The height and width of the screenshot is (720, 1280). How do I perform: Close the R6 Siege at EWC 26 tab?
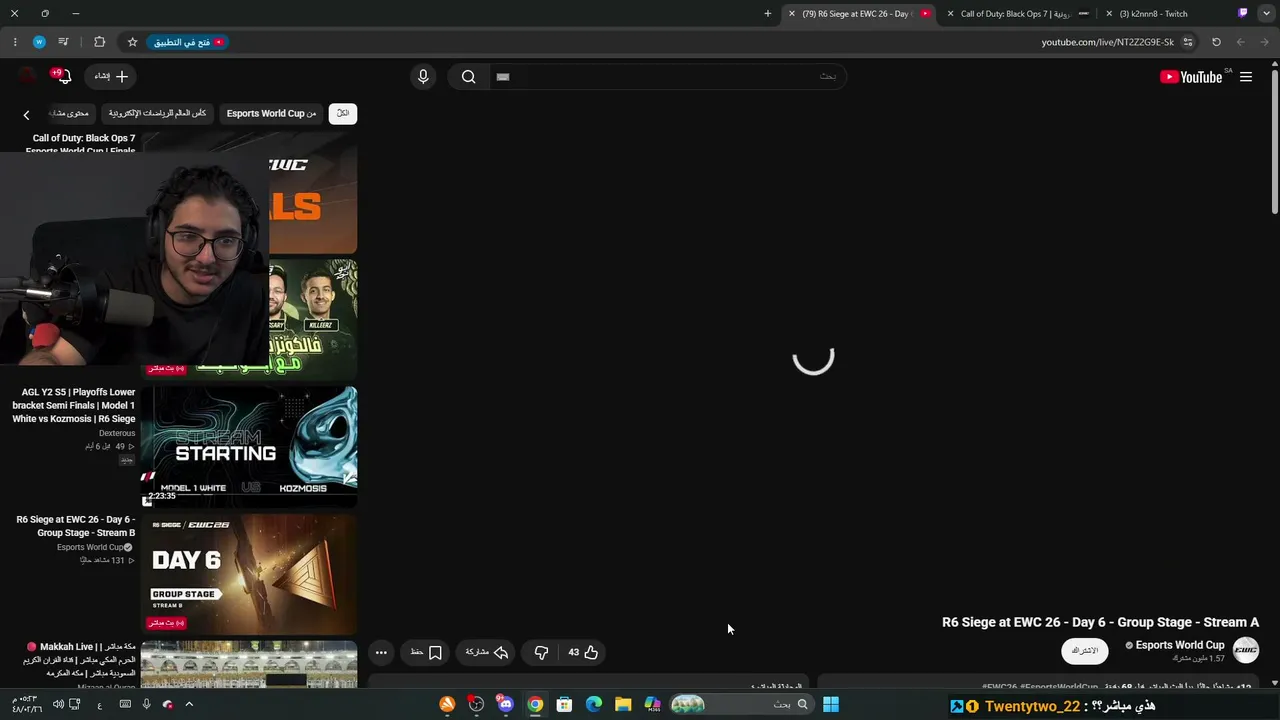click(x=792, y=14)
